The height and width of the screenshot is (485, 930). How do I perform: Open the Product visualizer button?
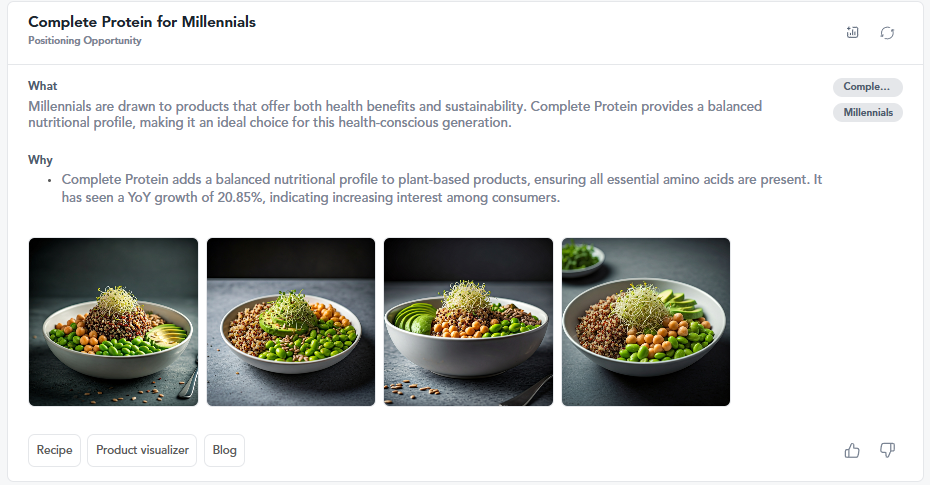142,450
